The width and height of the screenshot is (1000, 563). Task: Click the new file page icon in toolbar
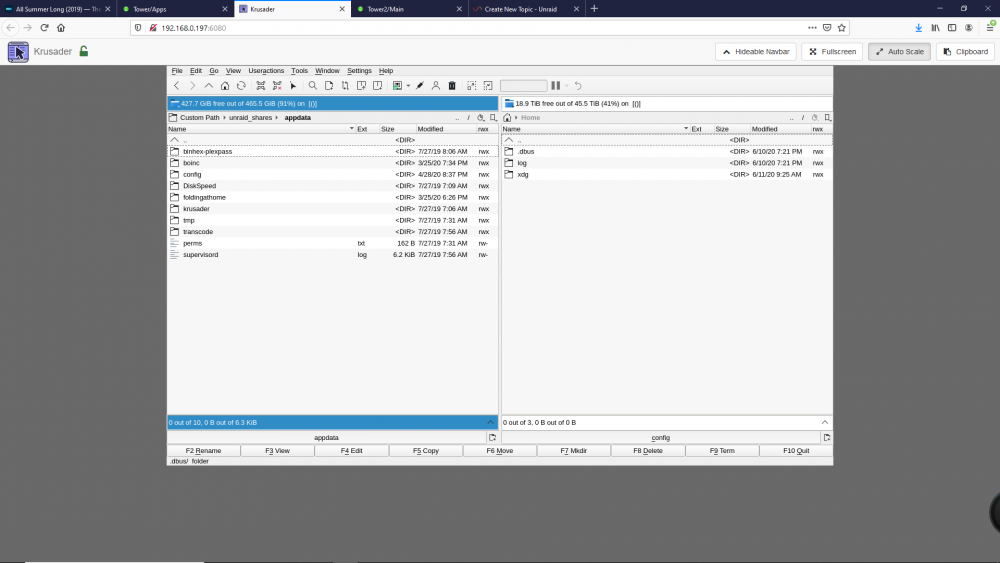click(329, 85)
